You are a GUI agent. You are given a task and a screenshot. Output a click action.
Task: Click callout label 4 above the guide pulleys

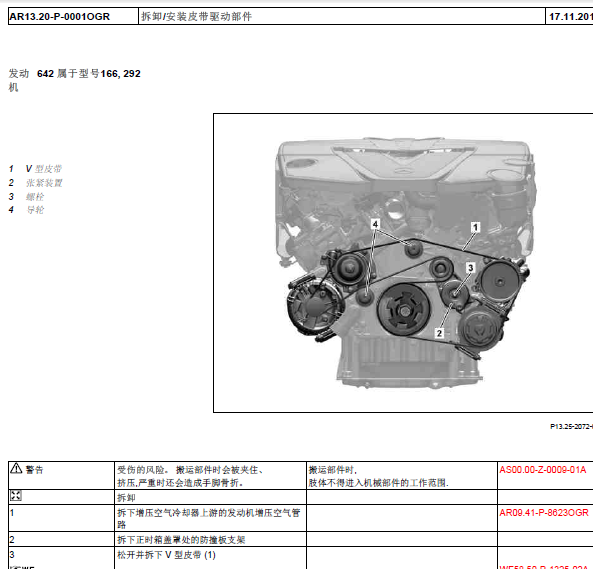(375, 224)
